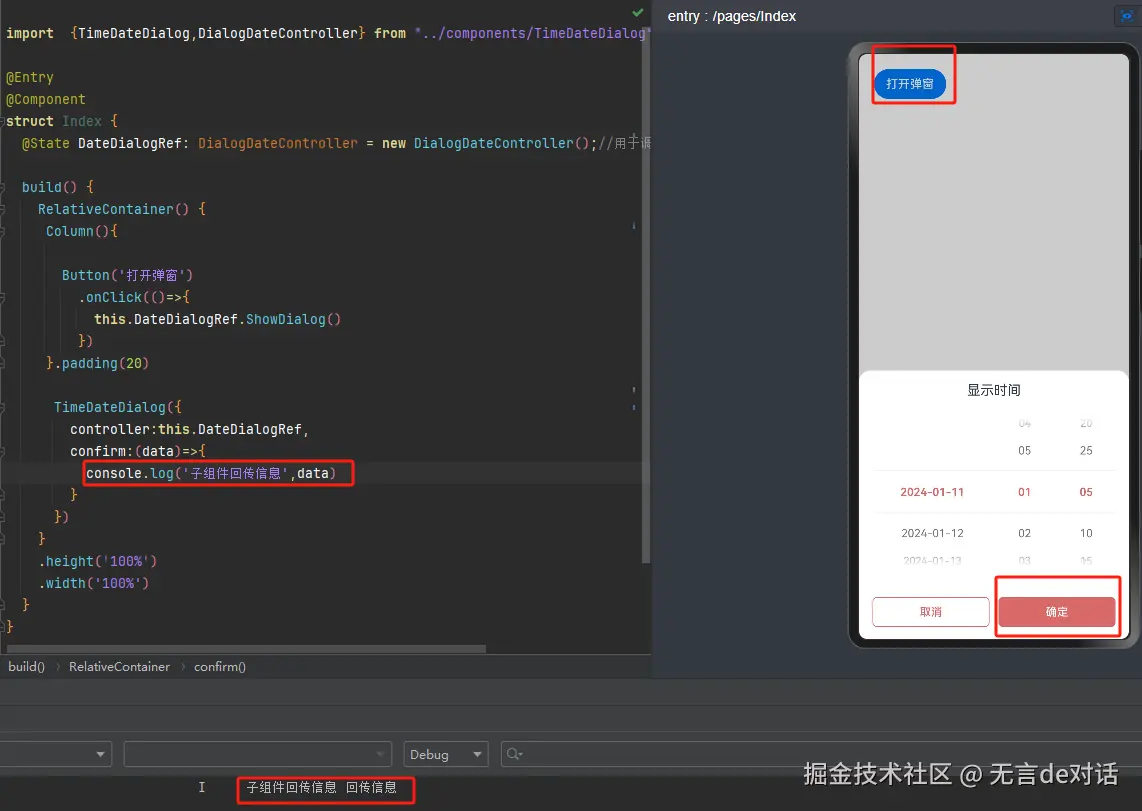1142x811 pixels.
Task: Select minute 10 in the time picker
Action: (x=1086, y=533)
